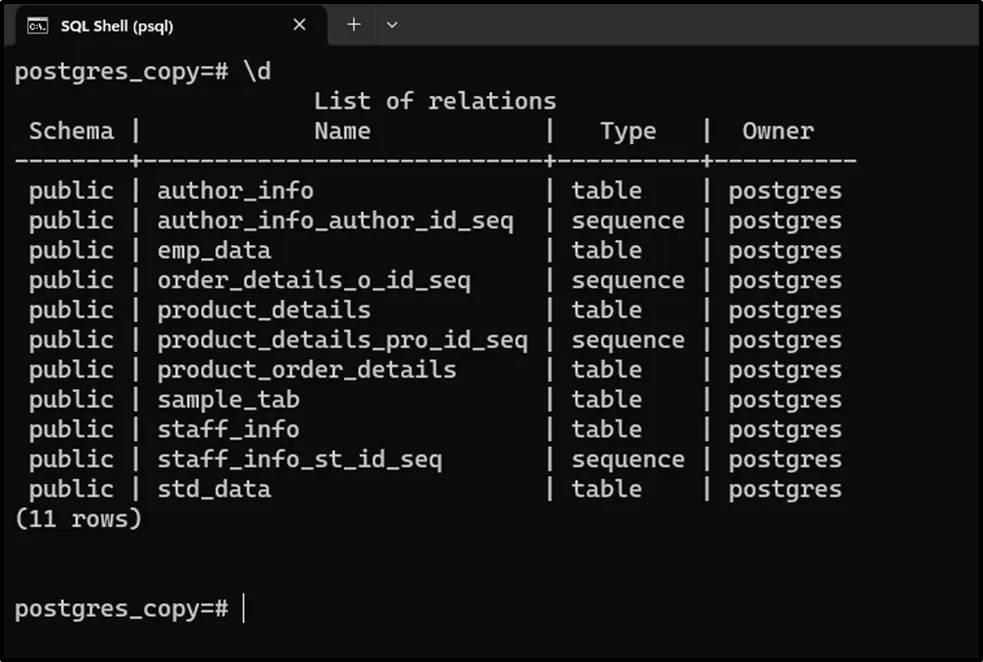983x662 pixels.
Task: Close the SQL Shell (psql) tab
Action: [300, 25]
